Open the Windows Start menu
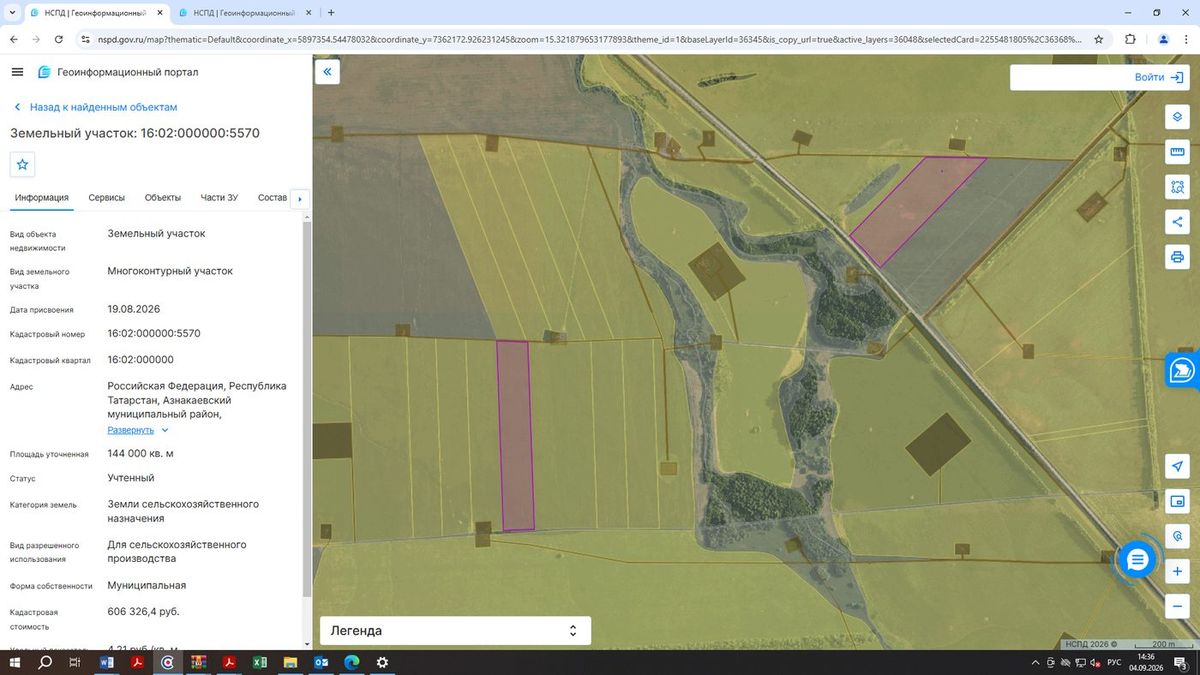1200x675 pixels. click(14, 662)
